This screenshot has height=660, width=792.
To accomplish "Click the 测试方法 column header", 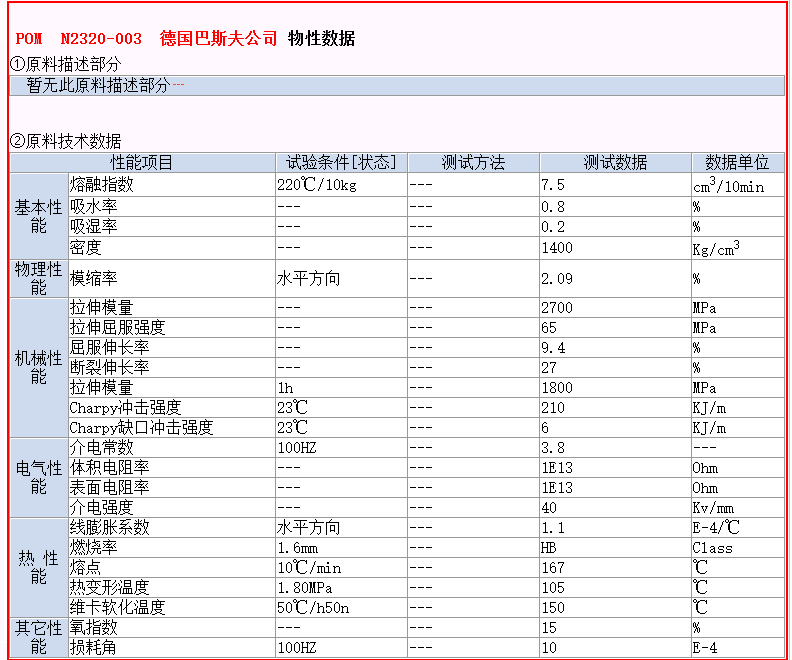I will click(473, 163).
